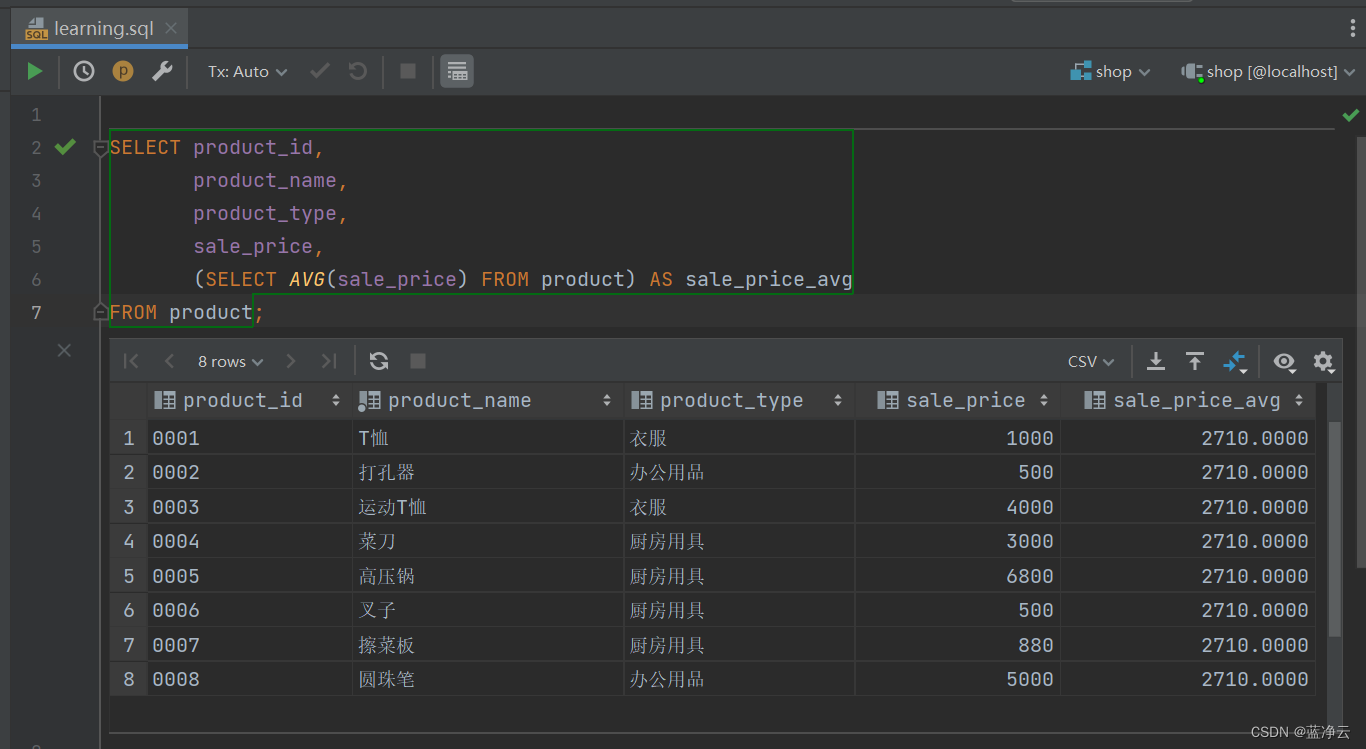Image resolution: width=1366 pixels, height=749 pixels.
Task: Click the cell containing 圆珠笔
Action: point(488,679)
